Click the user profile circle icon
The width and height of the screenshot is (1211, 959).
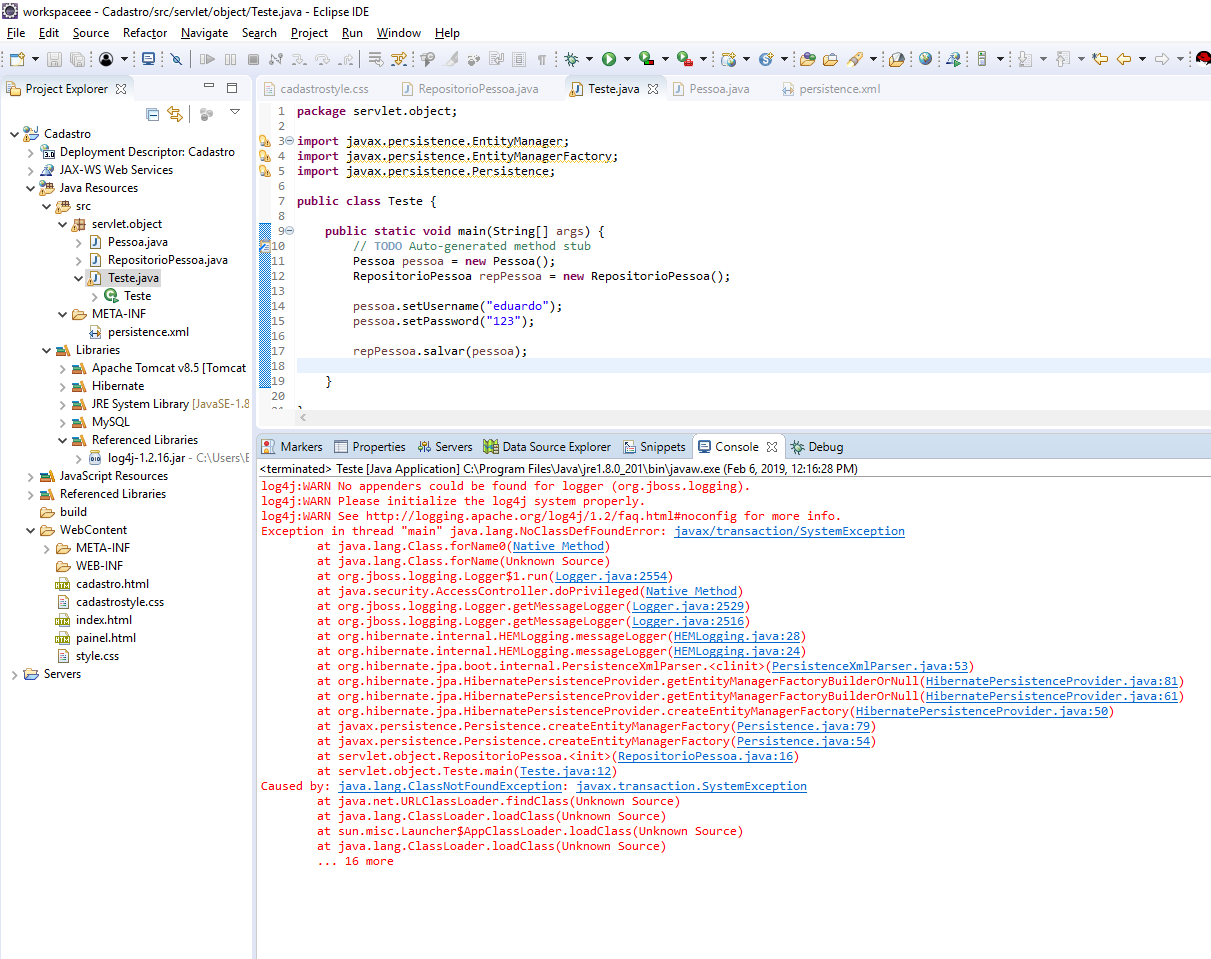(106, 59)
